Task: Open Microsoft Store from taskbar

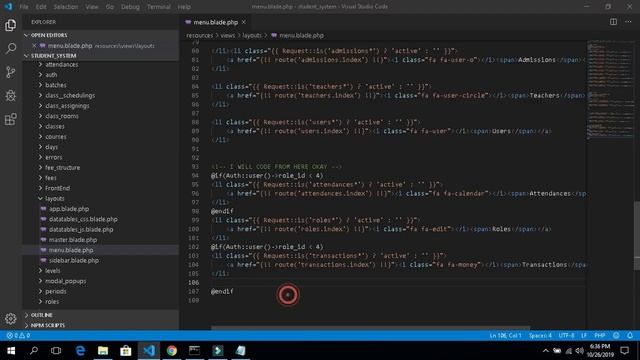Action: pos(126,351)
